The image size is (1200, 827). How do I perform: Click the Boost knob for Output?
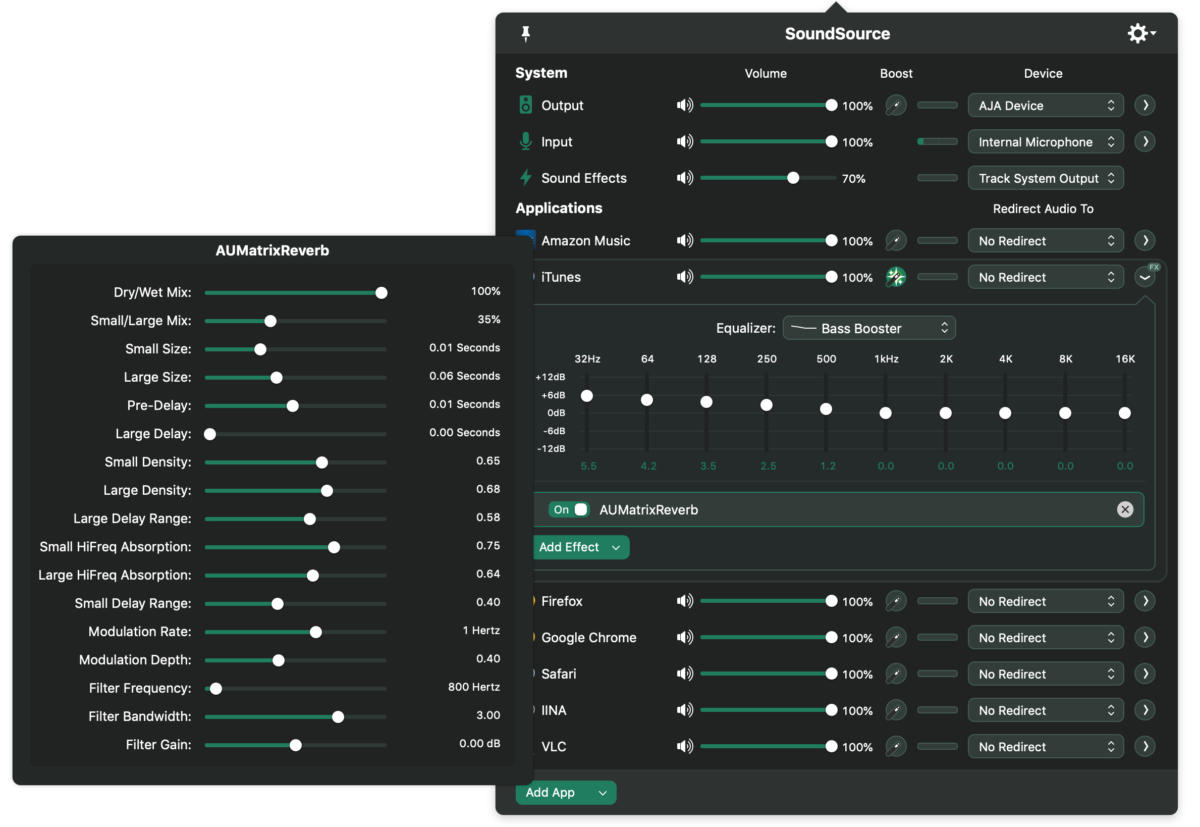click(x=896, y=106)
